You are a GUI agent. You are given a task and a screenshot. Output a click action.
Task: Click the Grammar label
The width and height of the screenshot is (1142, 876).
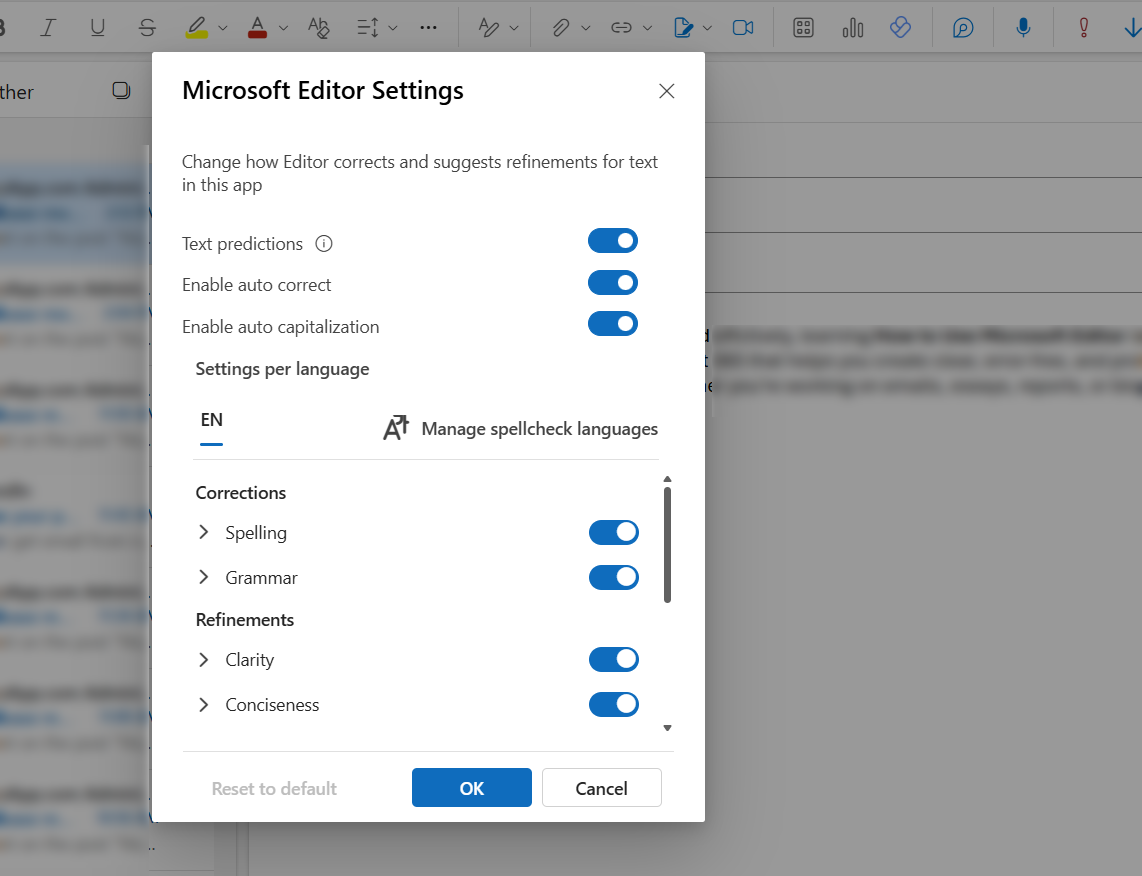point(261,578)
